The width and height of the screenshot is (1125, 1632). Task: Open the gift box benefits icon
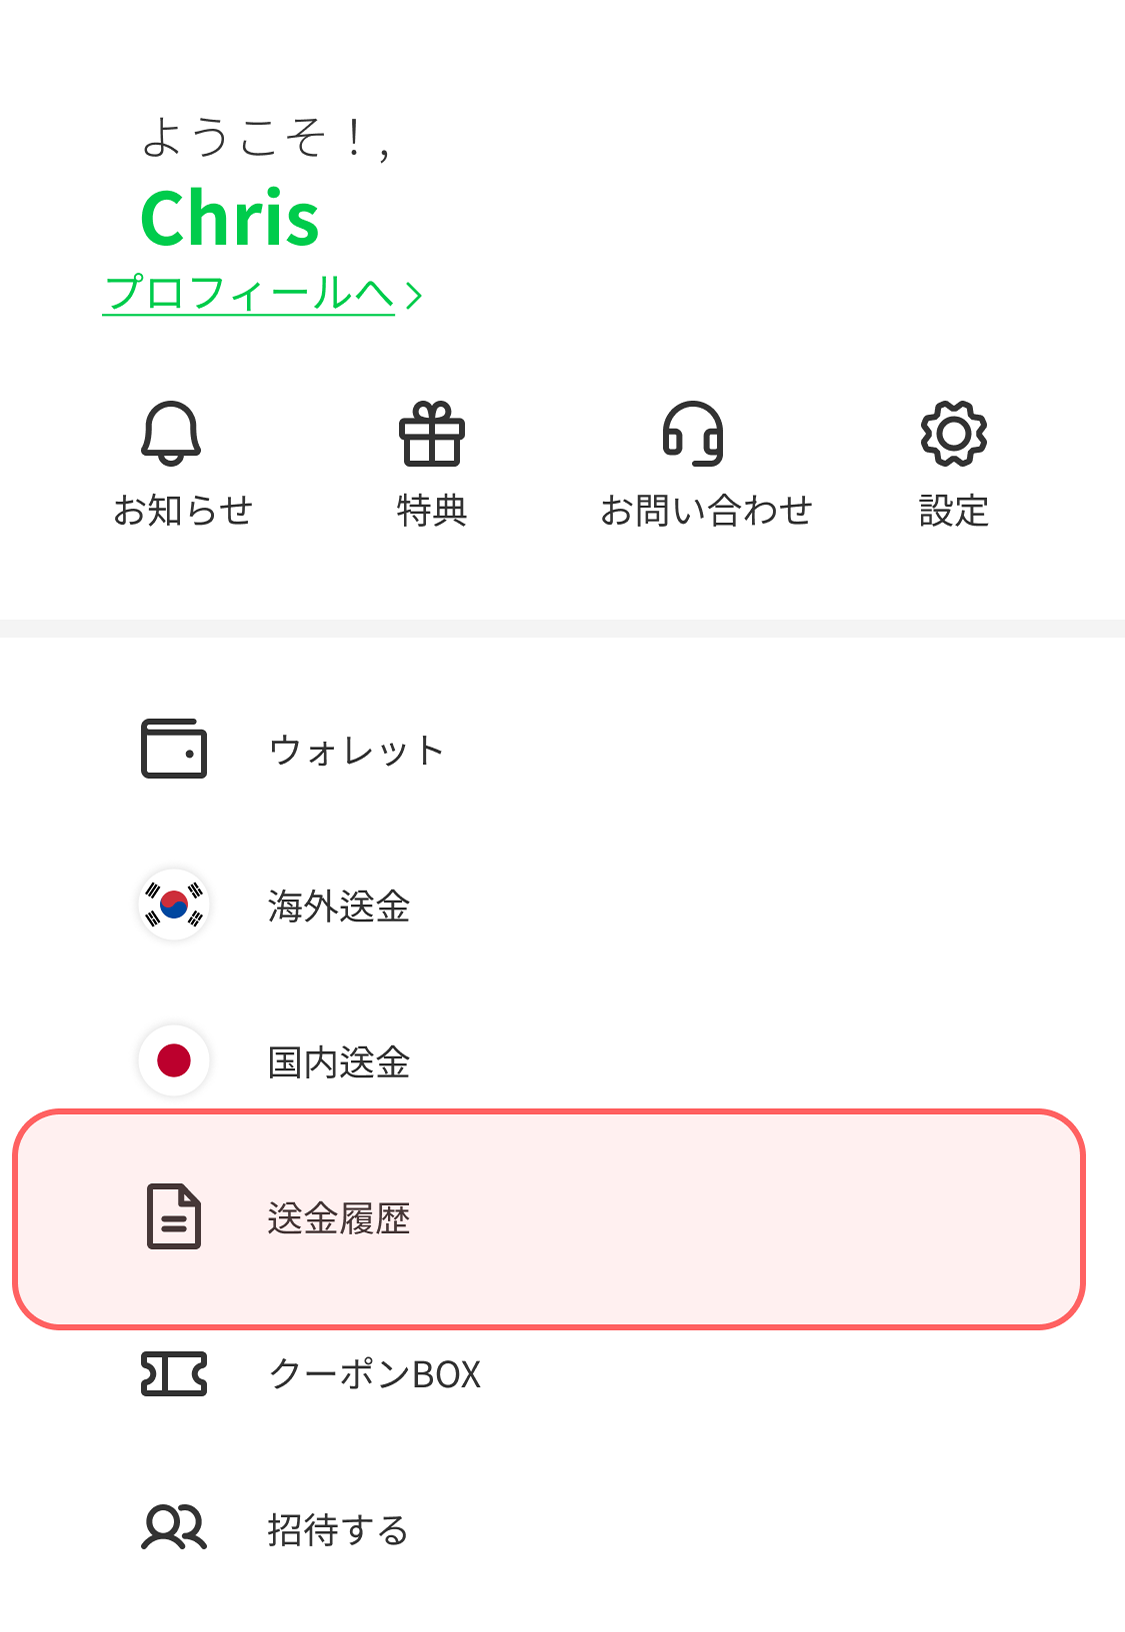[x=432, y=434]
